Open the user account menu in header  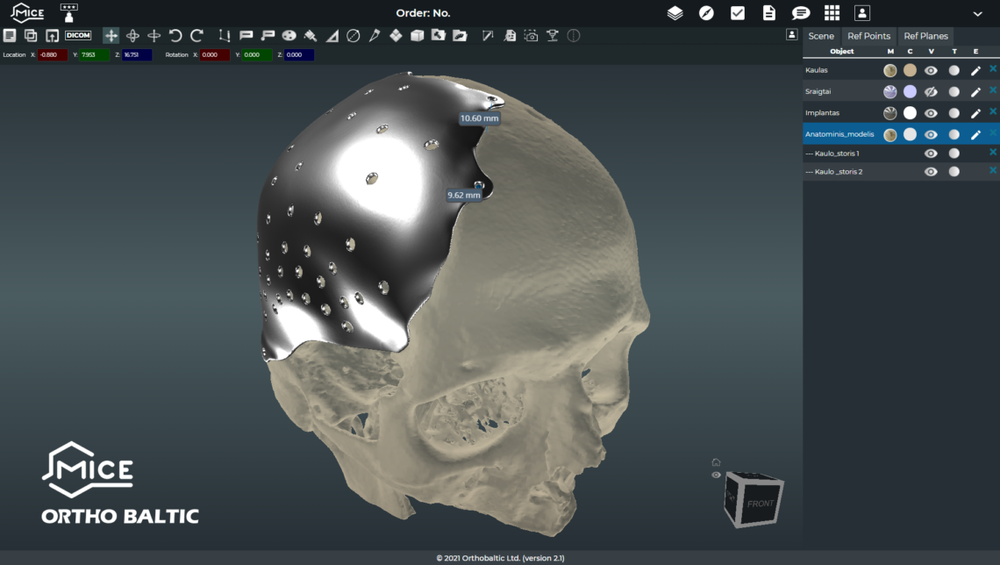[862, 13]
